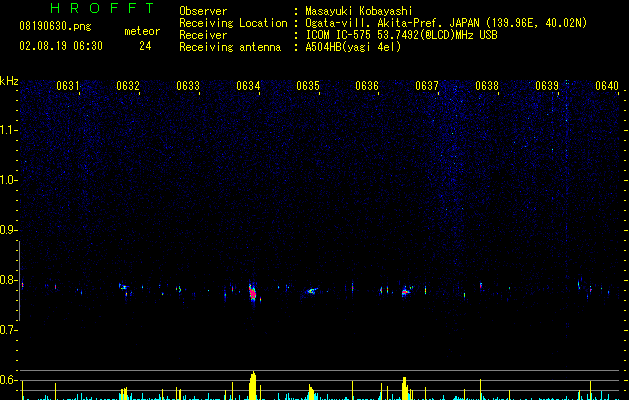Click the 0635 time marker
This screenshot has height=400, width=629.
tap(308, 86)
